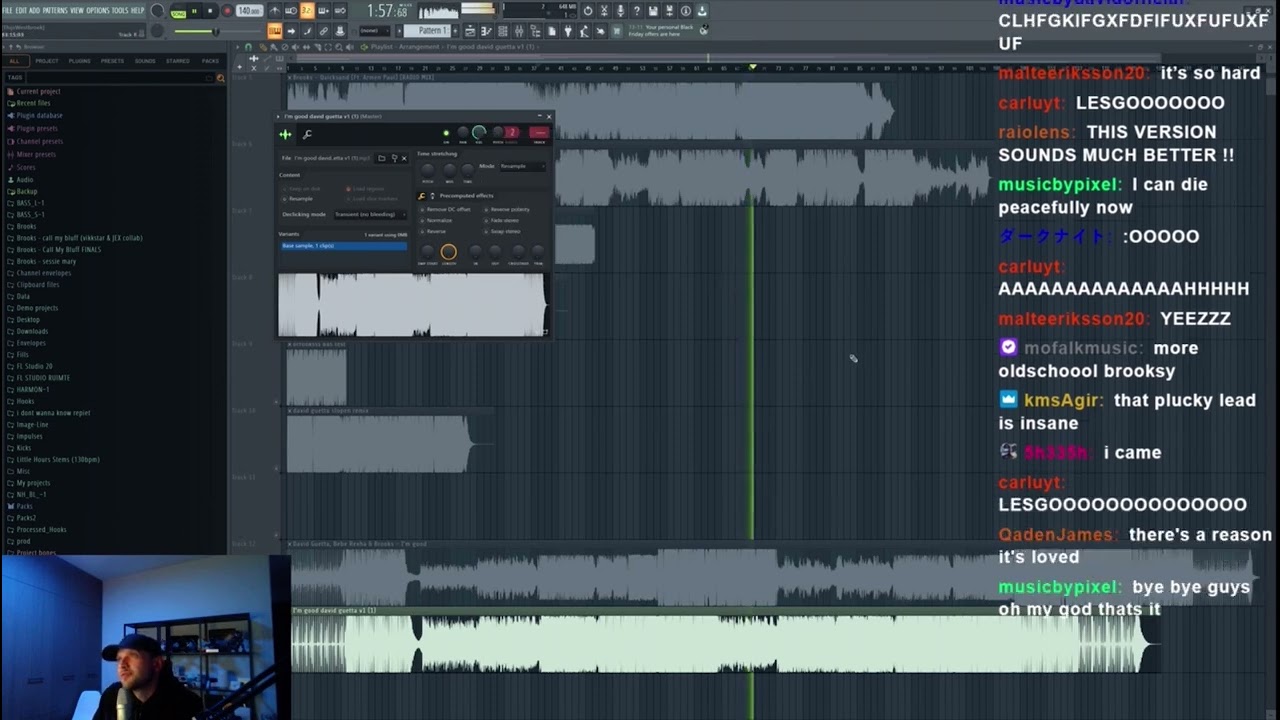1280x720 pixels.
Task: Click the project info icon
Action: 685,11
